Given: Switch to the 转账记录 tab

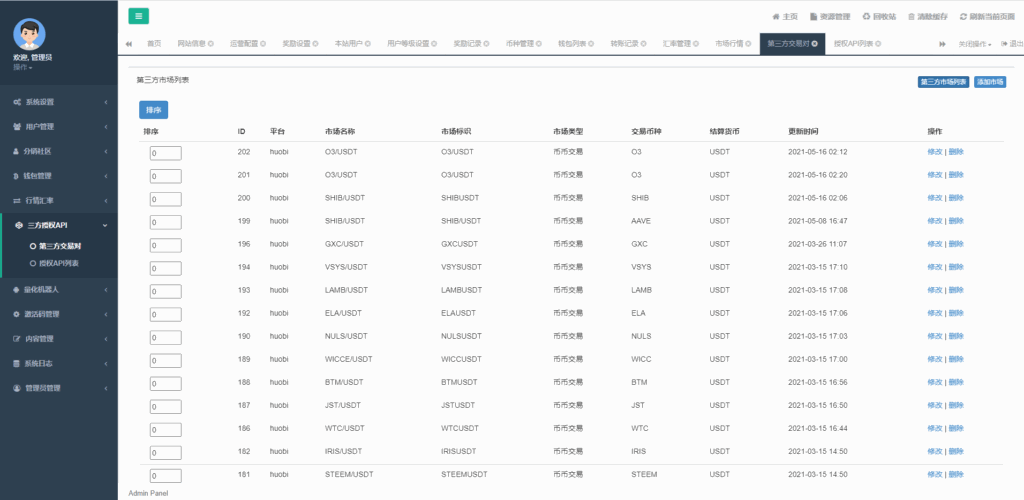Looking at the screenshot, I should pyautogui.click(x=628, y=44).
